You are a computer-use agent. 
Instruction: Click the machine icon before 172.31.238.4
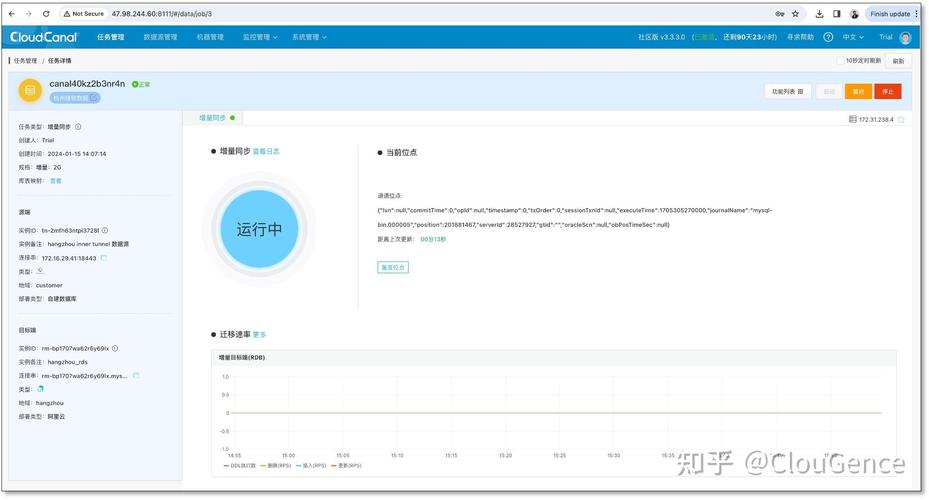[853, 119]
